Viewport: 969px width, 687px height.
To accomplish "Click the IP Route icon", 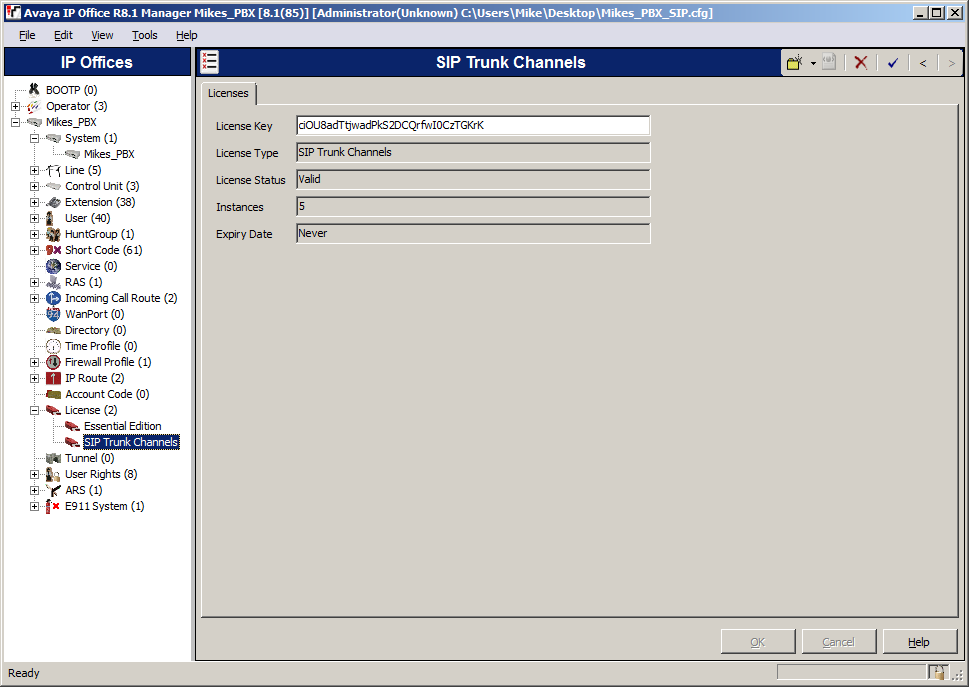I will pyautogui.click(x=53, y=378).
